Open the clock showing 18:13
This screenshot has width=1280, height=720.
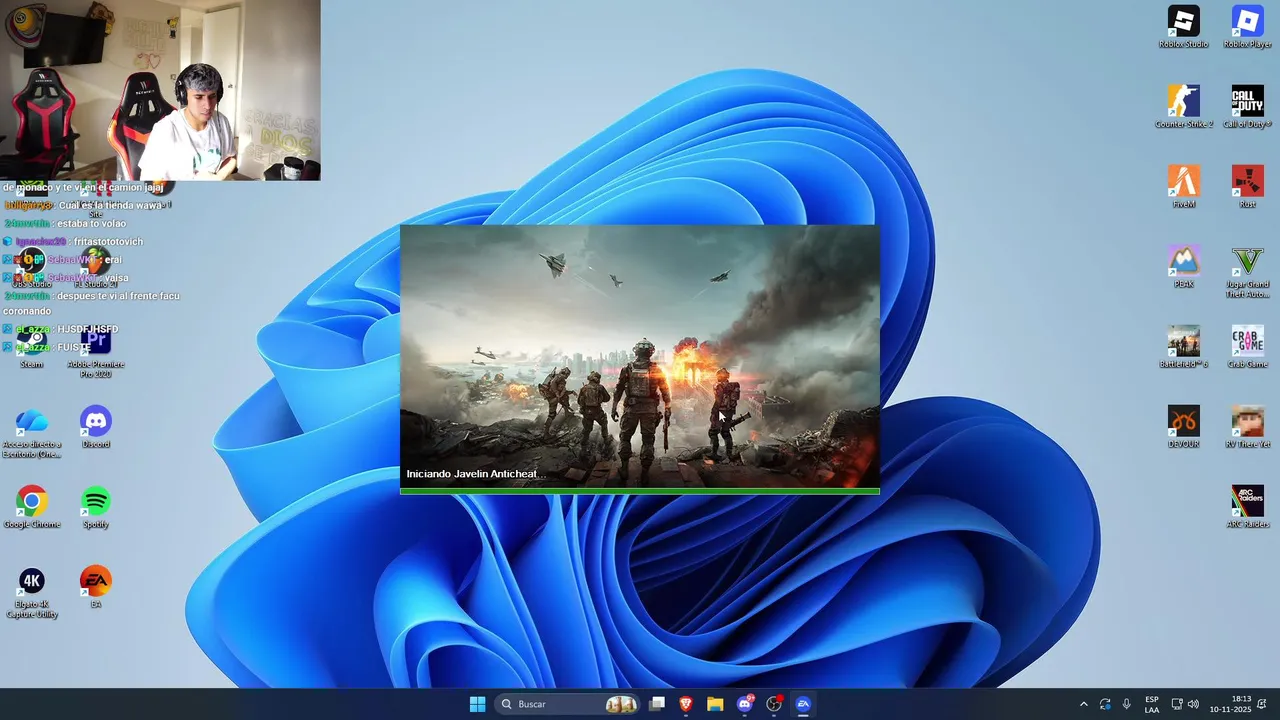tap(1230, 704)
